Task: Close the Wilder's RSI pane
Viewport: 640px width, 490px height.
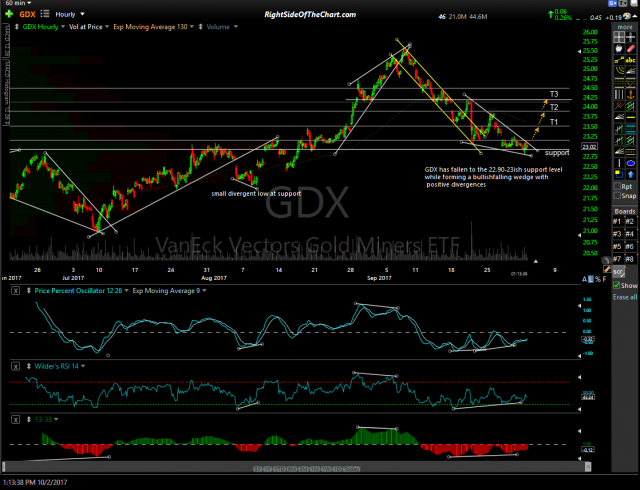Action: pos(15,366)
